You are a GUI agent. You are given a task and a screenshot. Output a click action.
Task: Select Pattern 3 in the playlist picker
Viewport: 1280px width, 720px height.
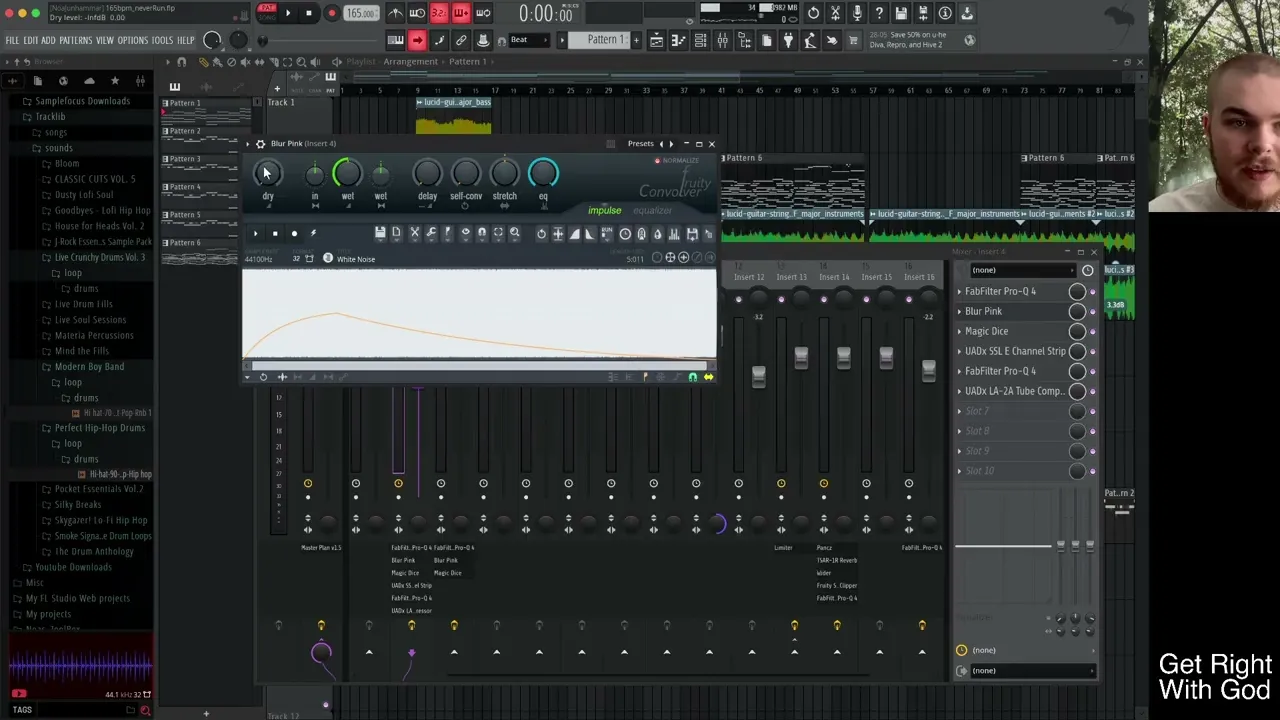pos(184,159)
